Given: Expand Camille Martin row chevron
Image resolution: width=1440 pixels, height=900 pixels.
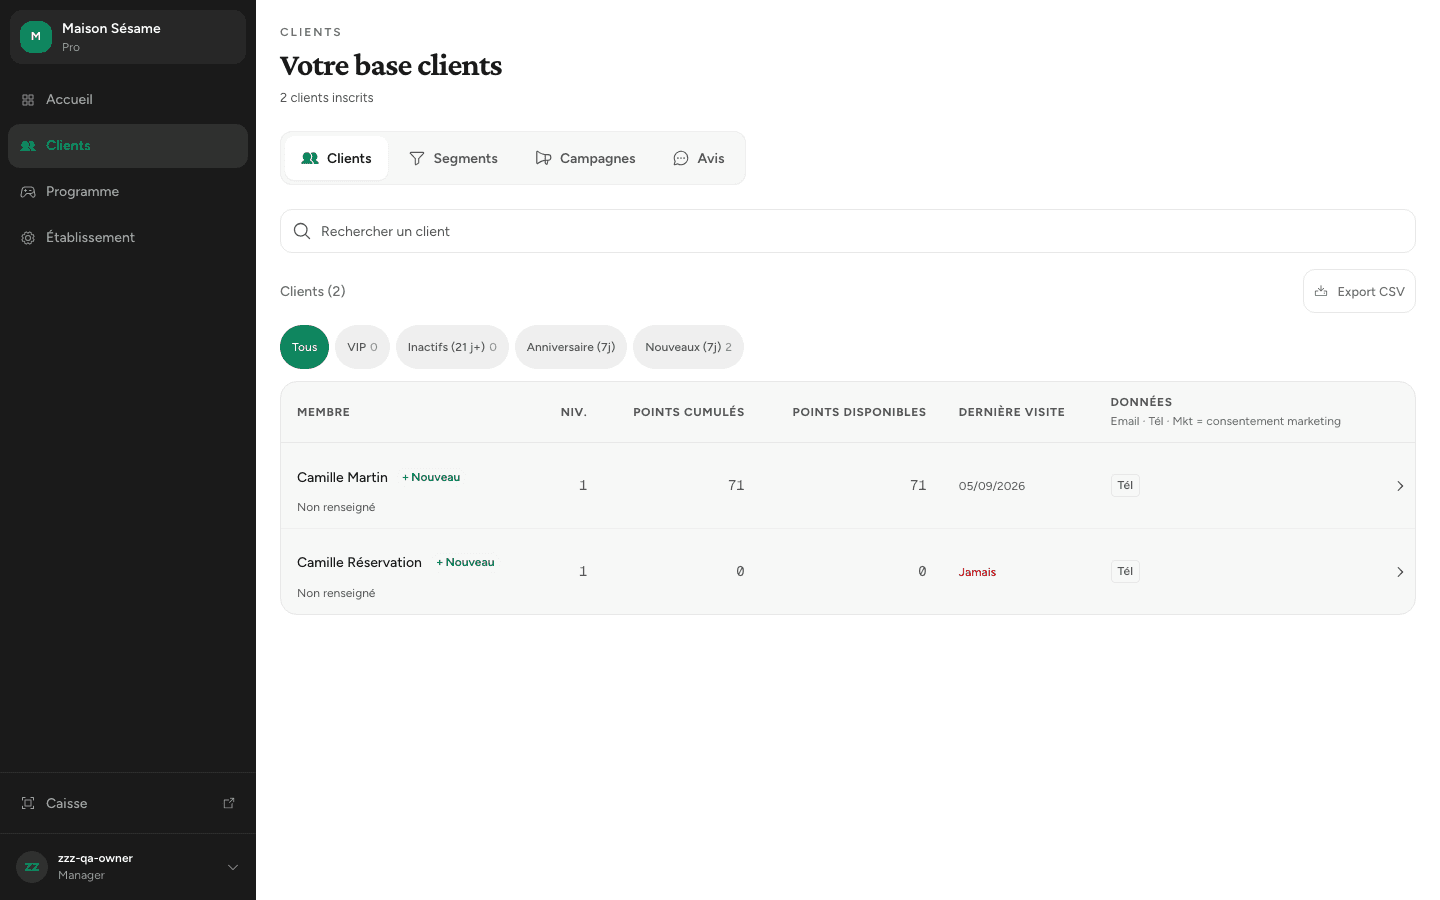Looking at the screenshot, I should [x=1400, y=486].
